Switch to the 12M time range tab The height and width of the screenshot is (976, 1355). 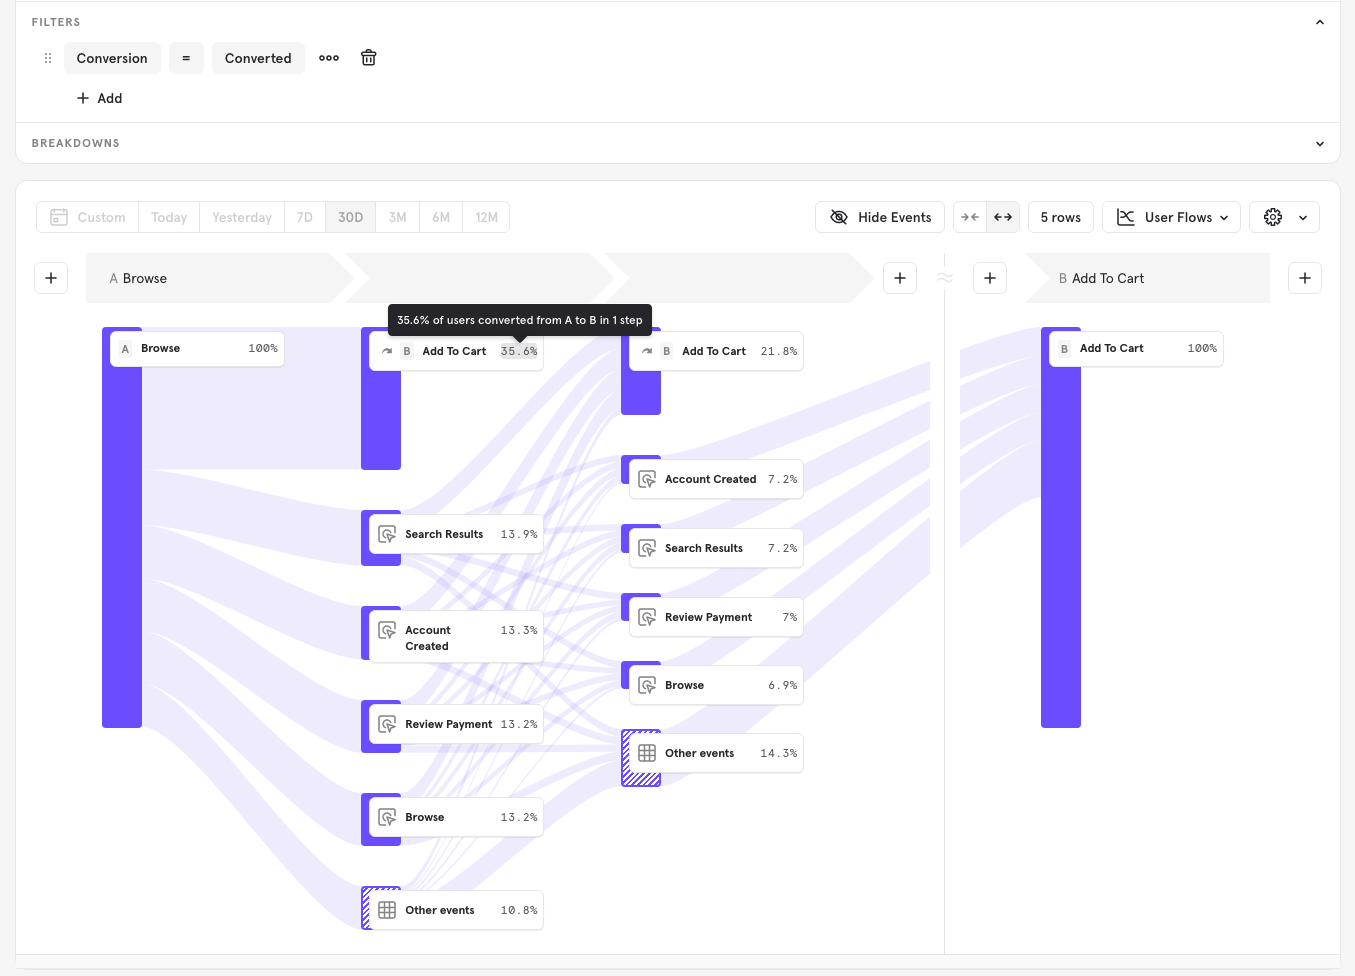click(486, 217)
